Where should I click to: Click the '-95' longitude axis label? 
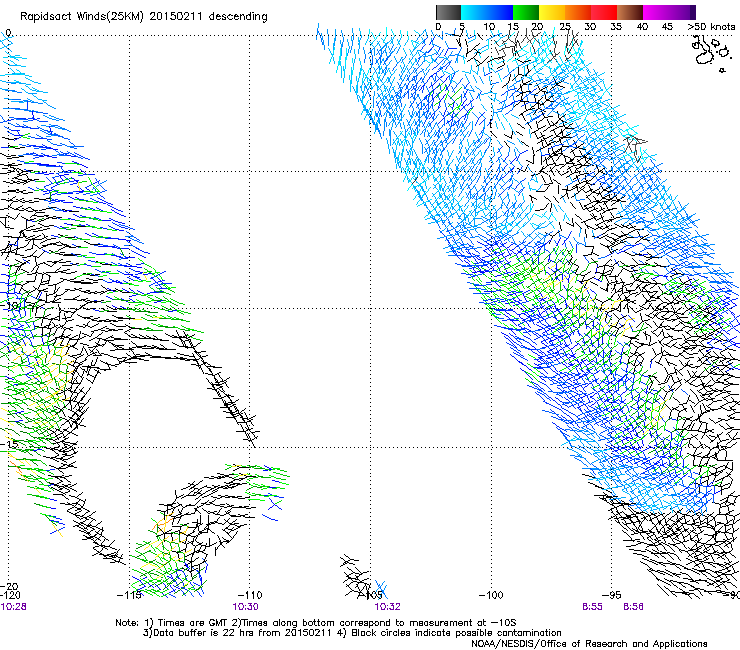612,595
